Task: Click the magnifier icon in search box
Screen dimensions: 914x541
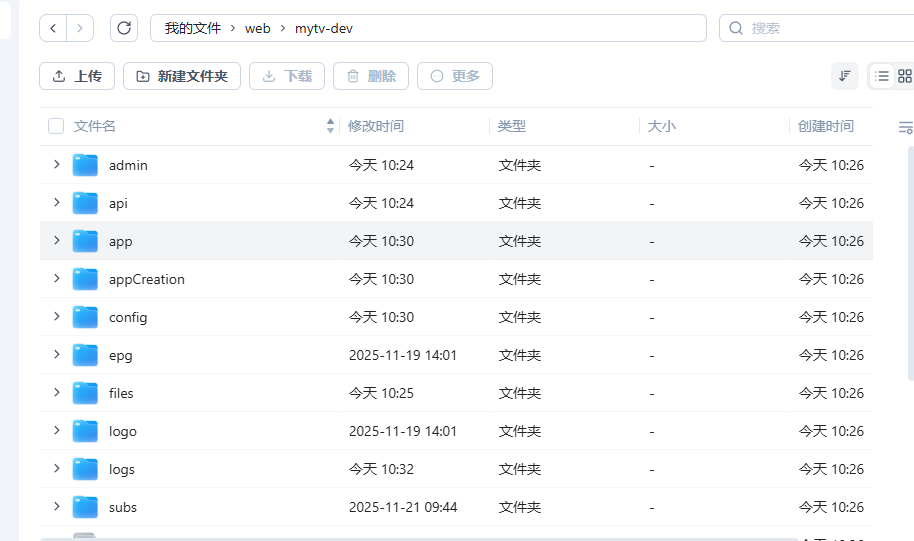Action: pyautogui.click(x=736, y=28)
